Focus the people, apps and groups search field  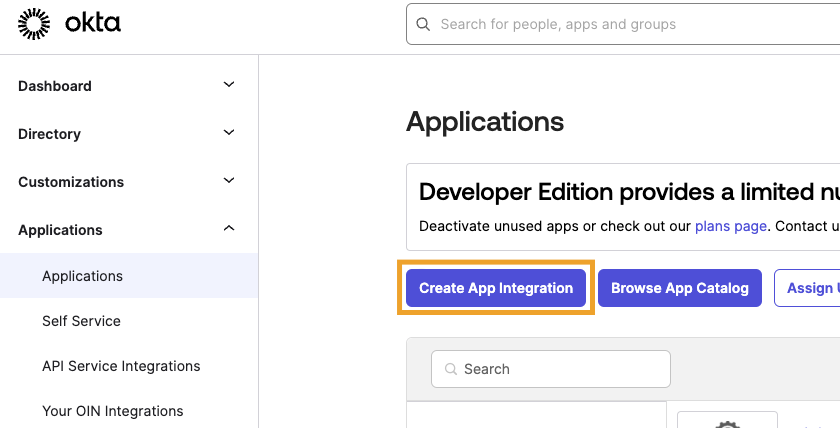(622, 24)
